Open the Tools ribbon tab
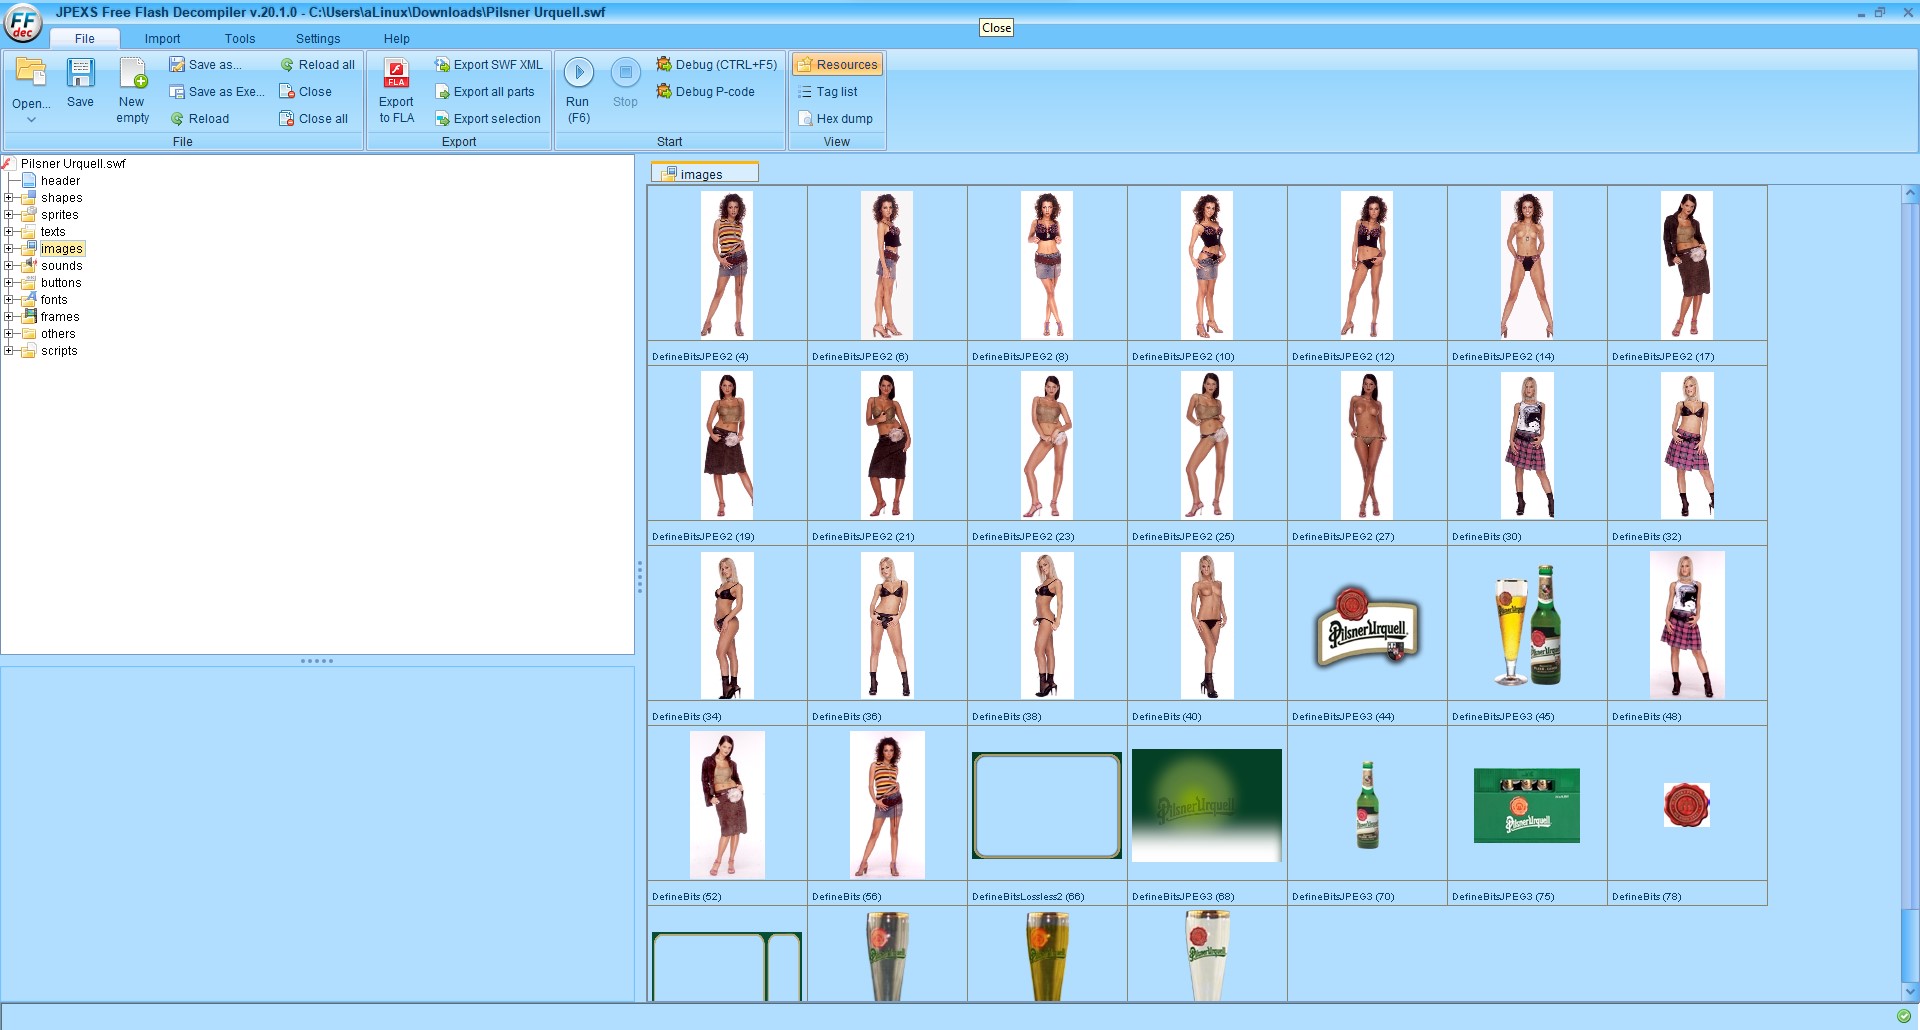The width and height of the screenshot is (1920, 1030). (240, 39)
